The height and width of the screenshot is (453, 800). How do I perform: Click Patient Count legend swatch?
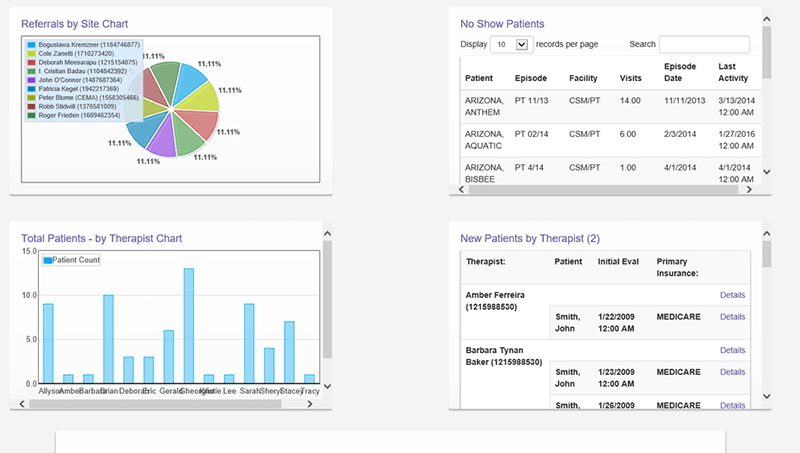click(x=47, y=260)
